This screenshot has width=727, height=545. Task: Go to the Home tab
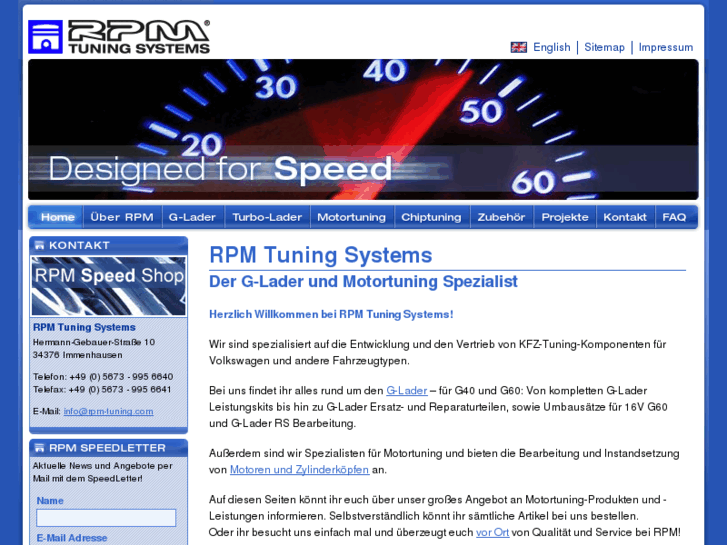coord(57,217)
